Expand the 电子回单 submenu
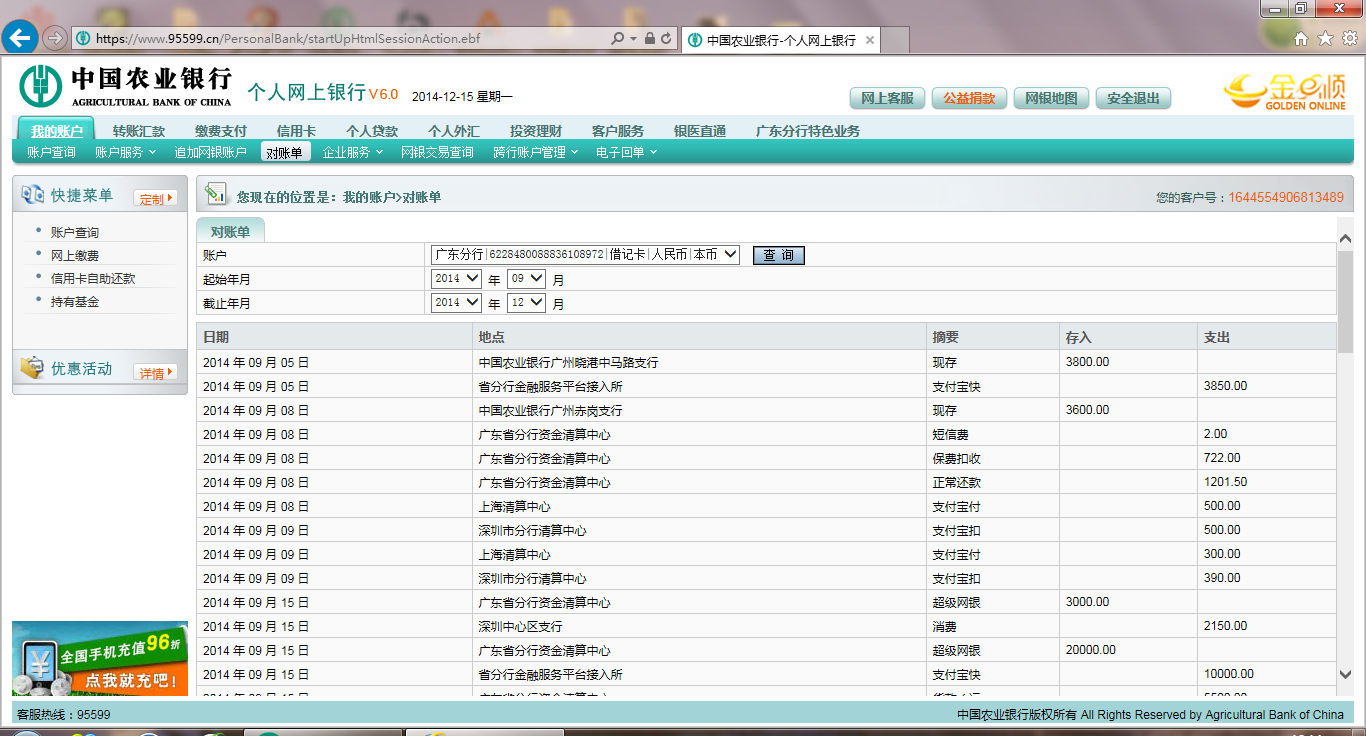Image resolution: width=1366 pixels, height=736 pixels. [626, 152]
